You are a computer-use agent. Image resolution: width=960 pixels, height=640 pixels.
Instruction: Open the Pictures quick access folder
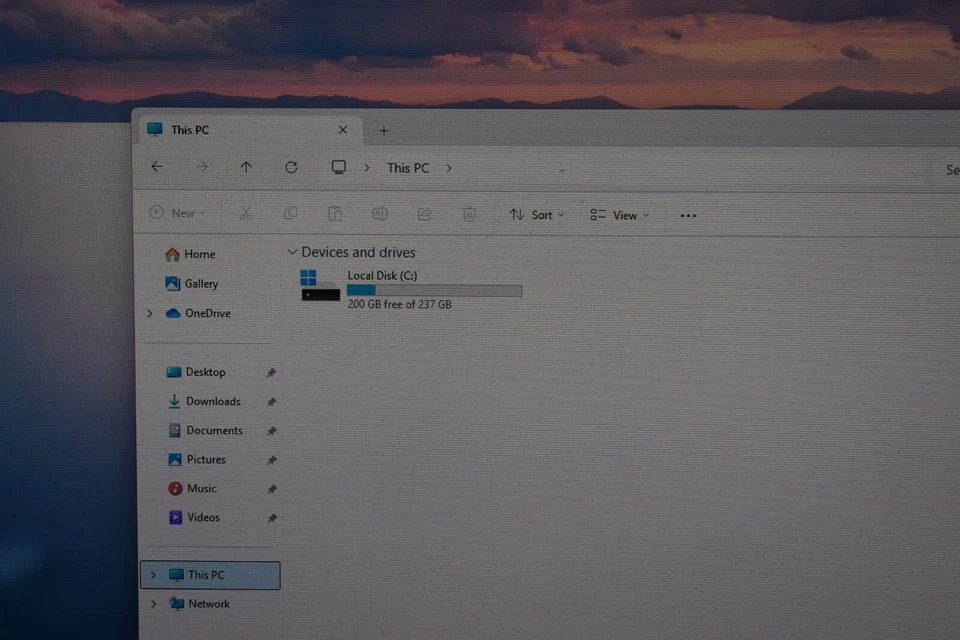click(197, 459)
